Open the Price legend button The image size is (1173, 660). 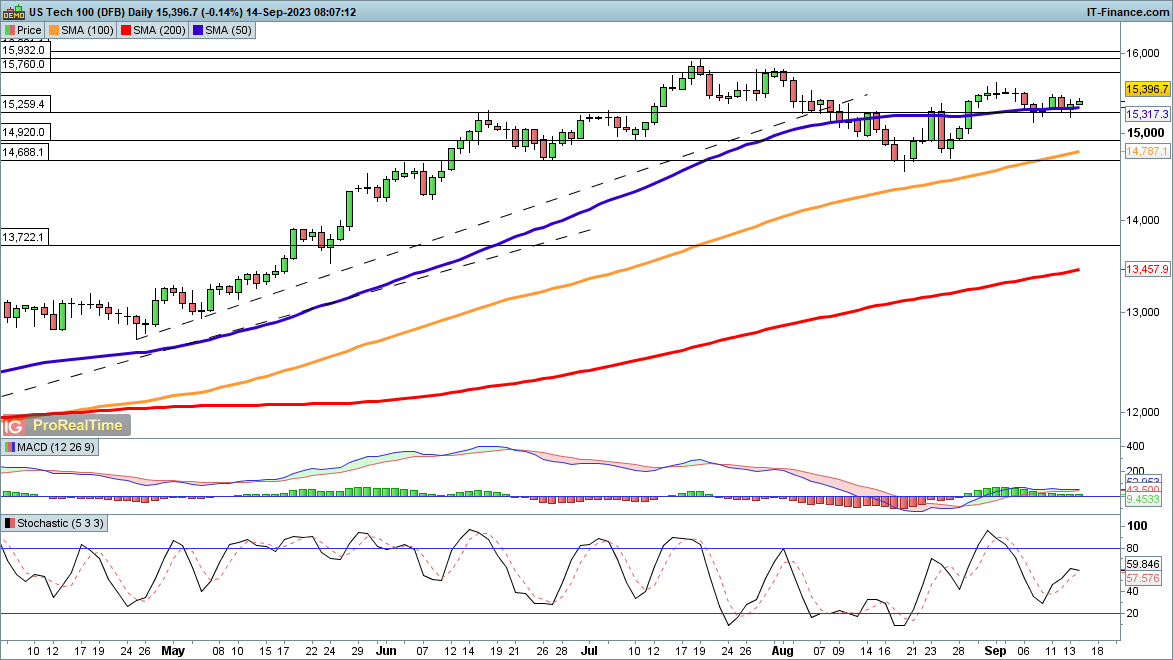click(x=22, y=30)
